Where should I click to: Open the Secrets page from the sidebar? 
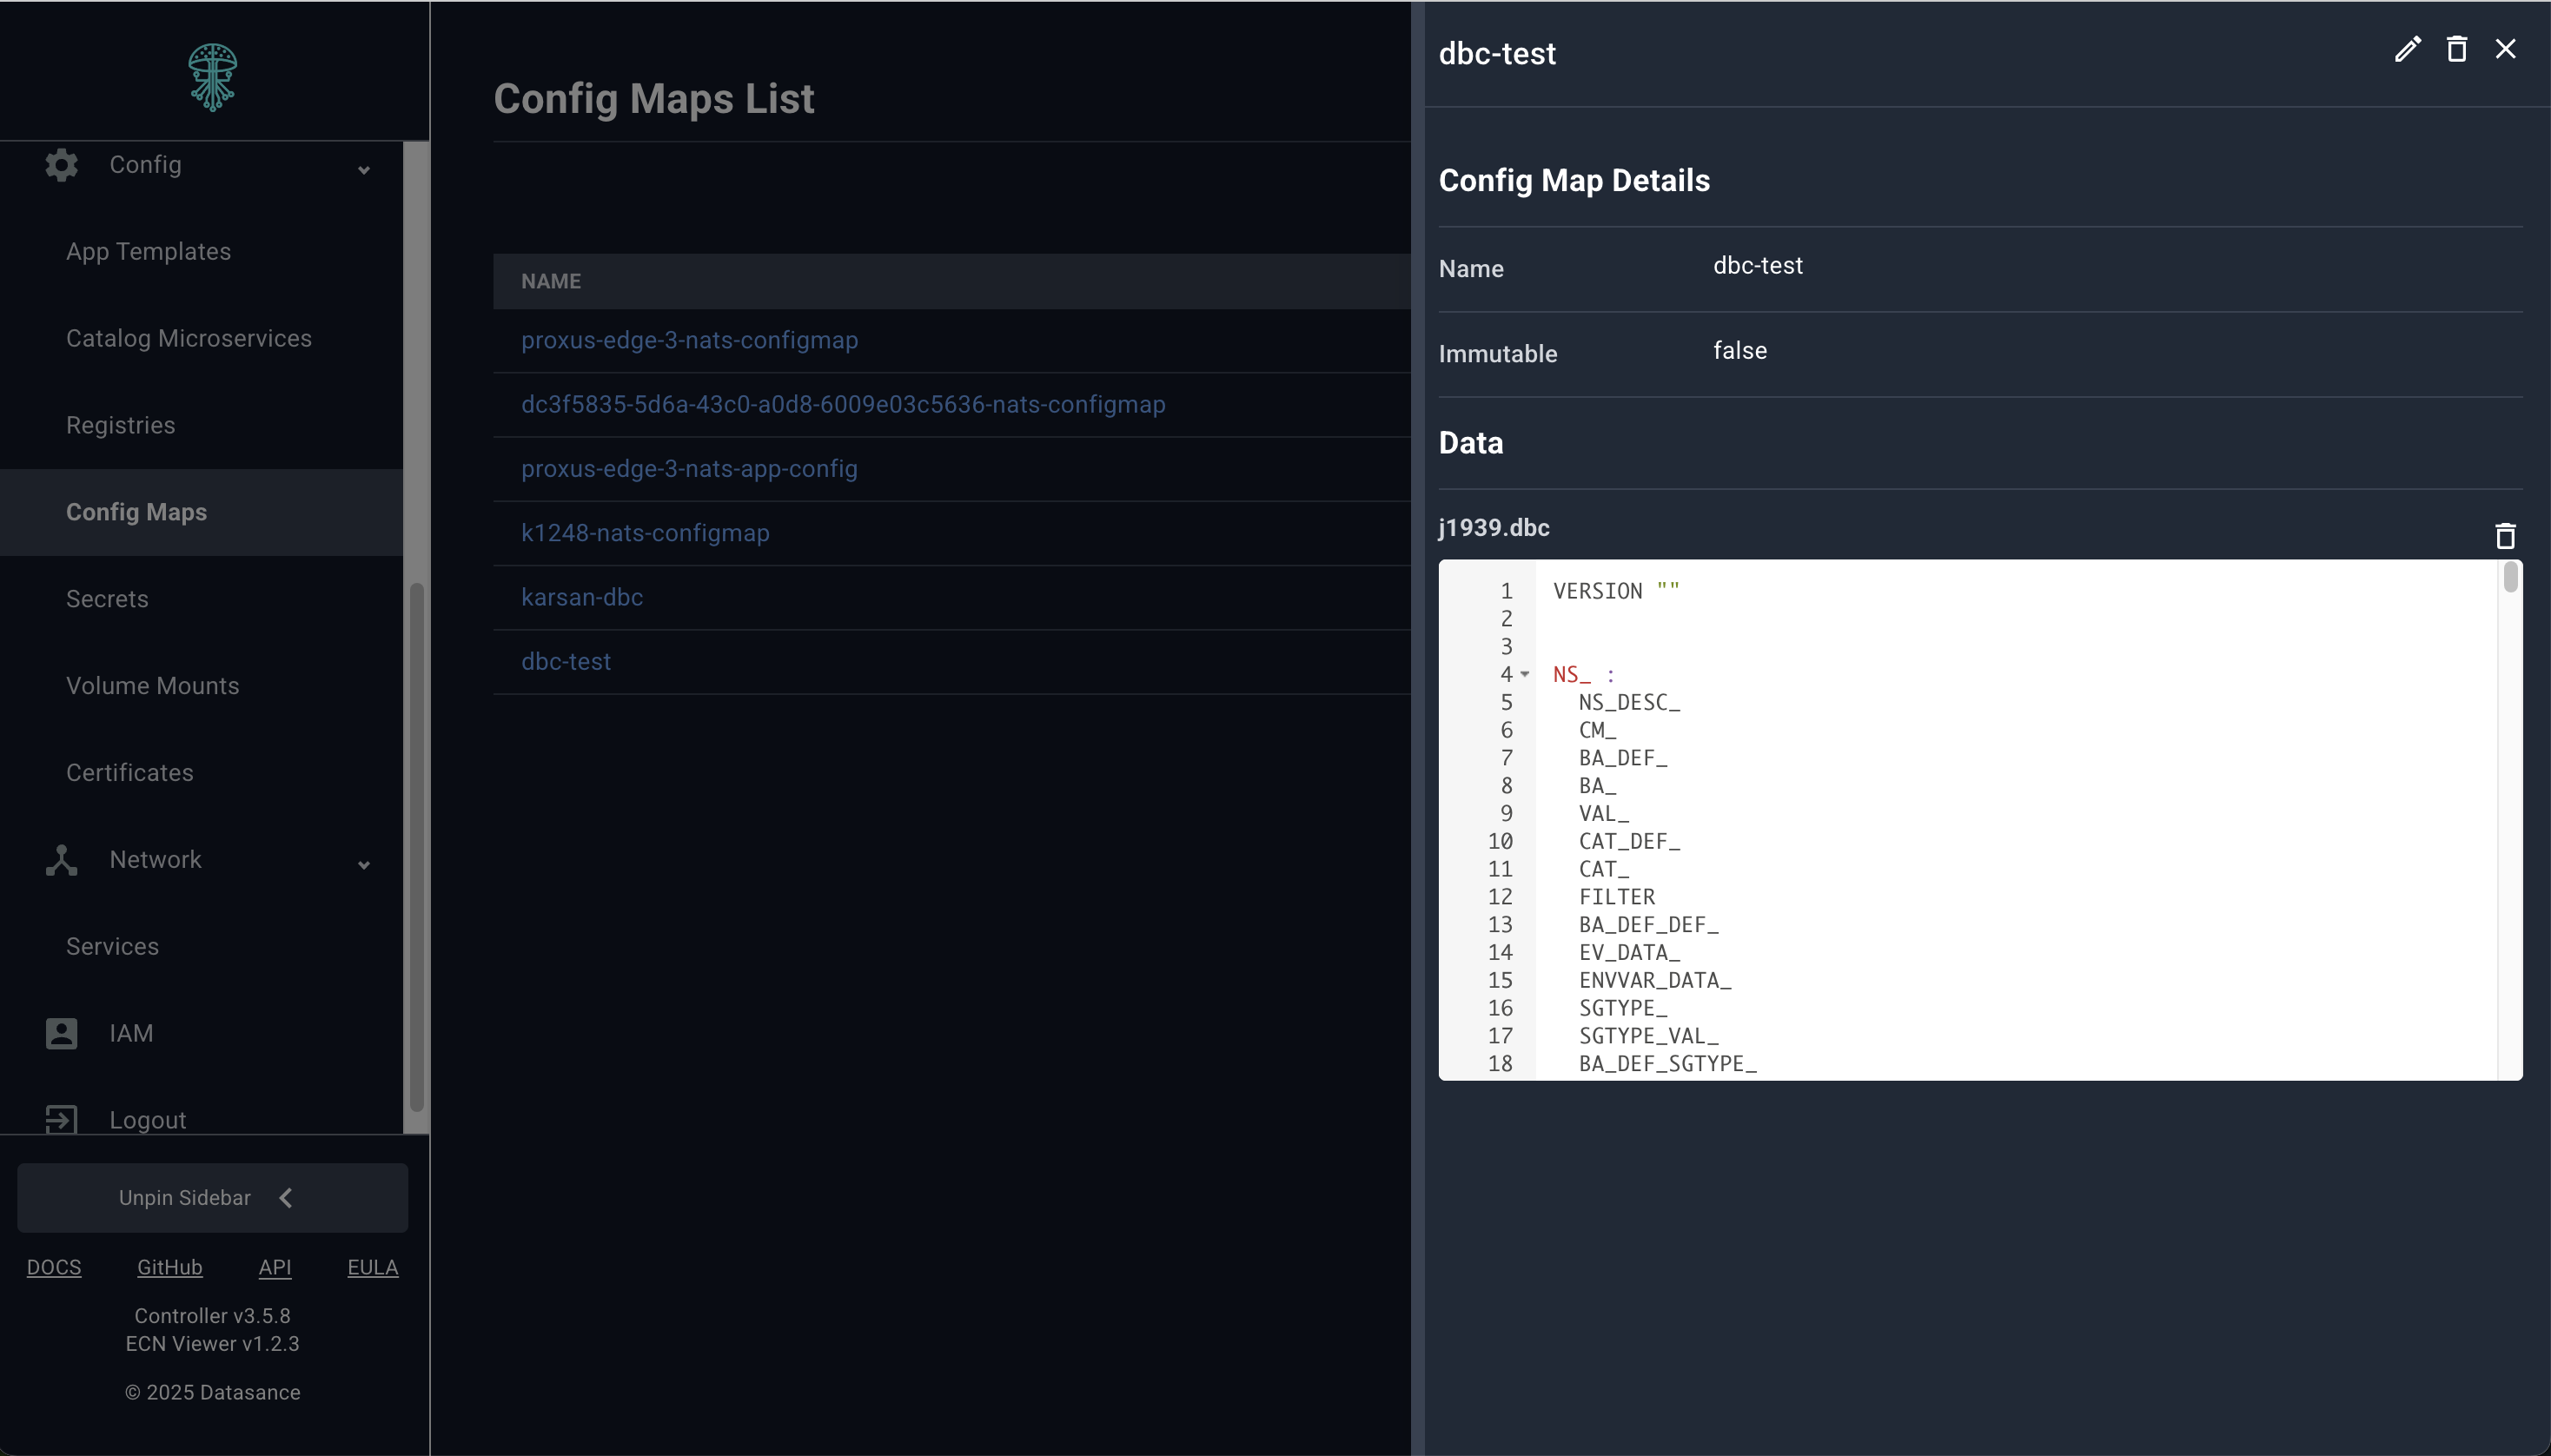pos(108,598)
